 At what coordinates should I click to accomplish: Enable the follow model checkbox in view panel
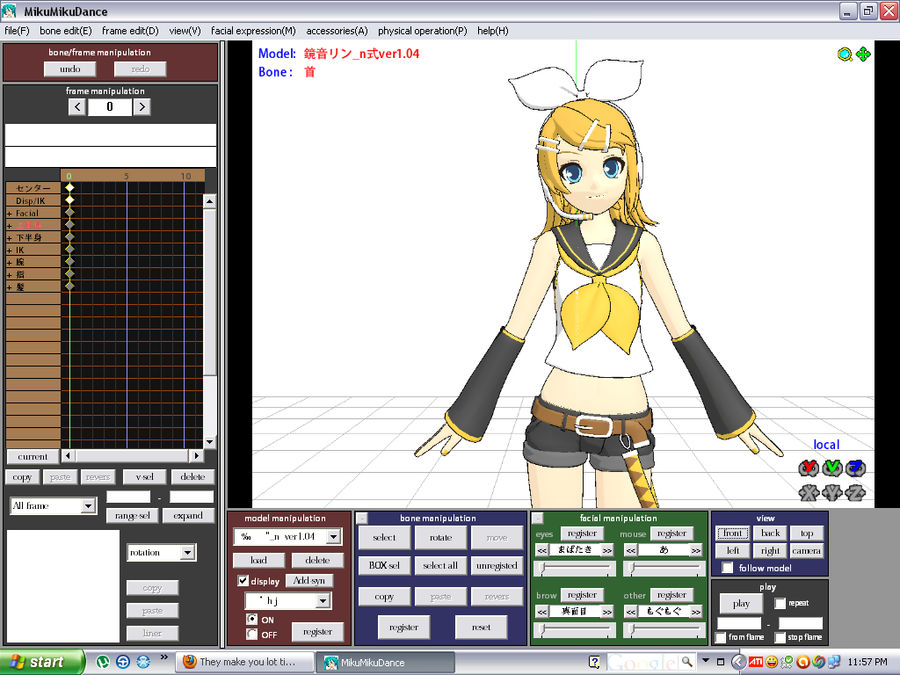[726, 567]
